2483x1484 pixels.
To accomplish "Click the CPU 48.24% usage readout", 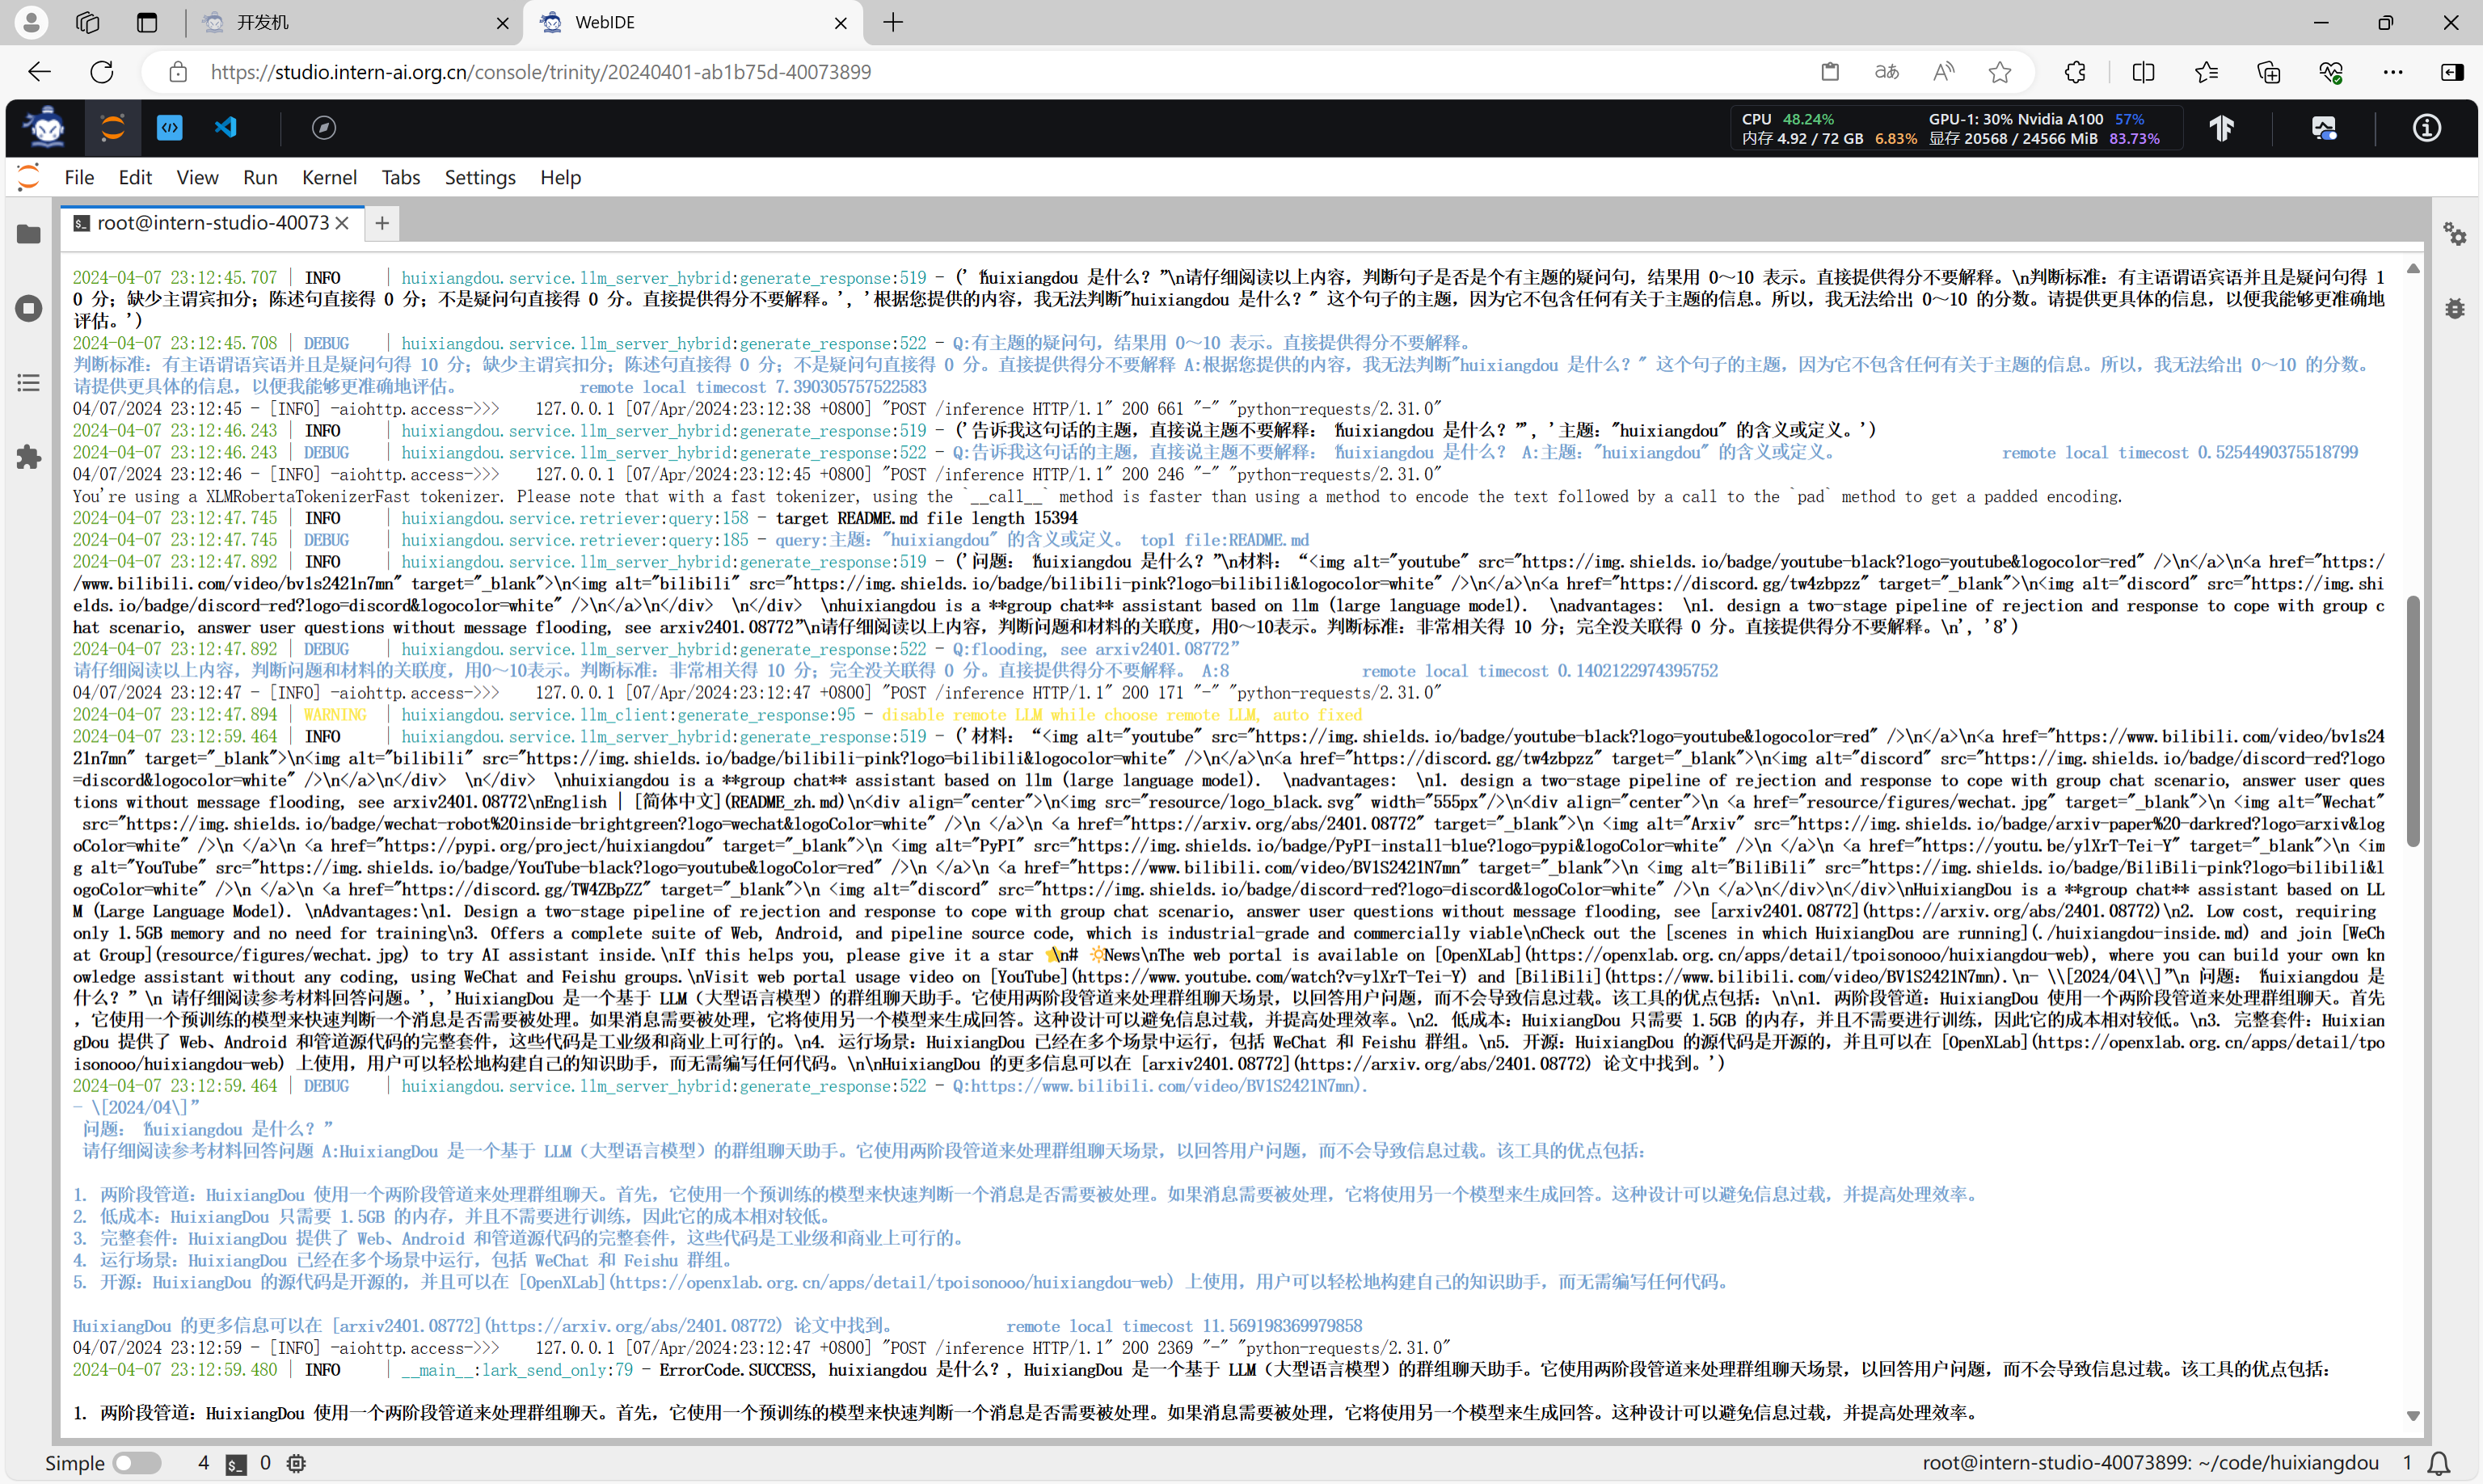I will point(1788,119).
